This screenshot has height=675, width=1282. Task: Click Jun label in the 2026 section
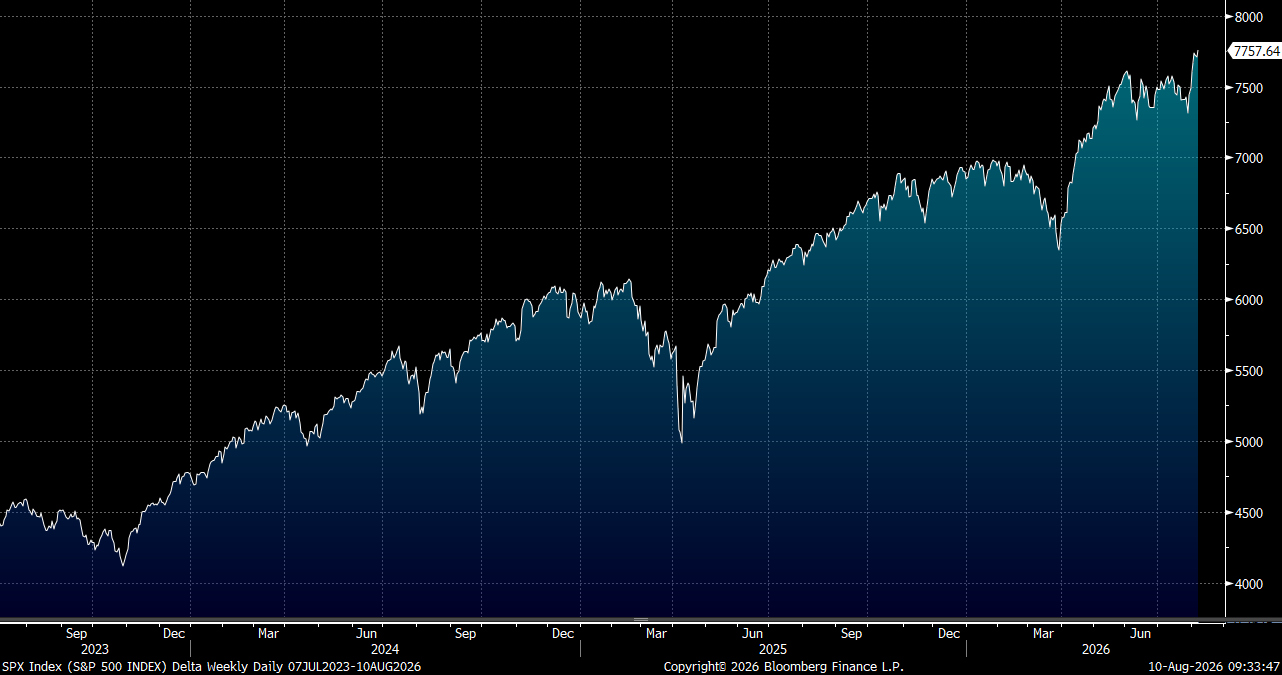coord(1139,633)
